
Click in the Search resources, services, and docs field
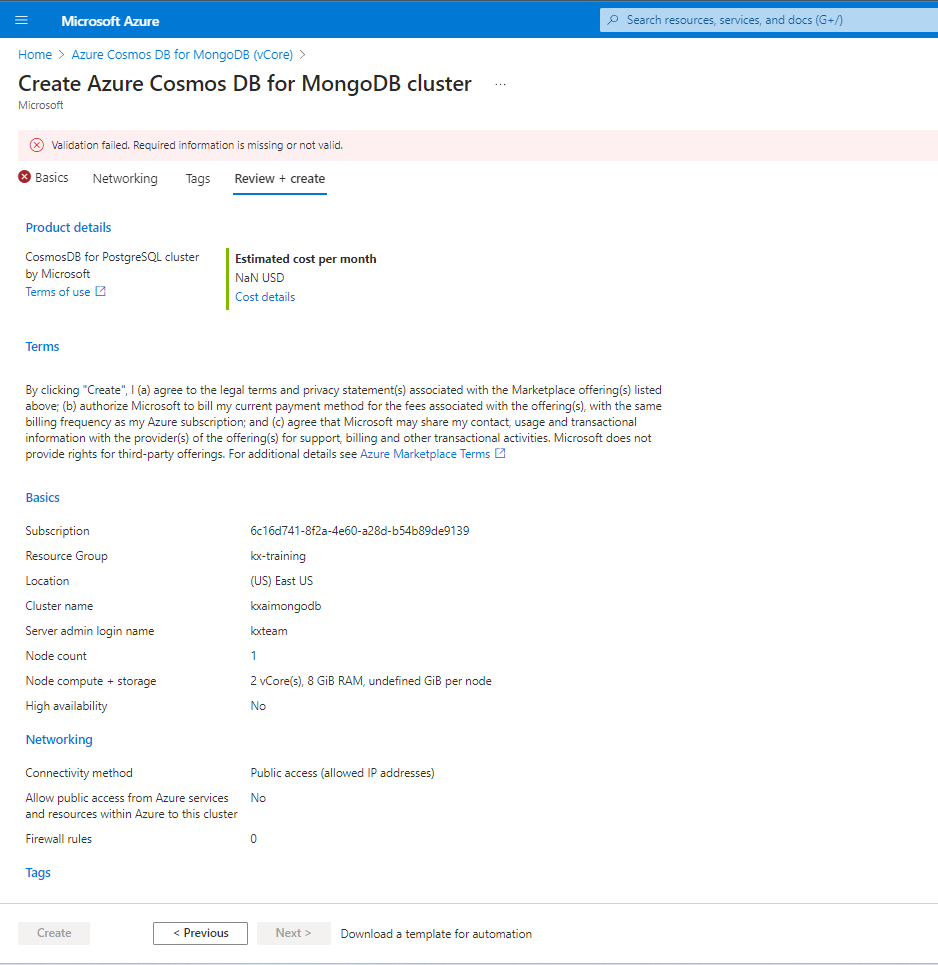coord(769,20)
